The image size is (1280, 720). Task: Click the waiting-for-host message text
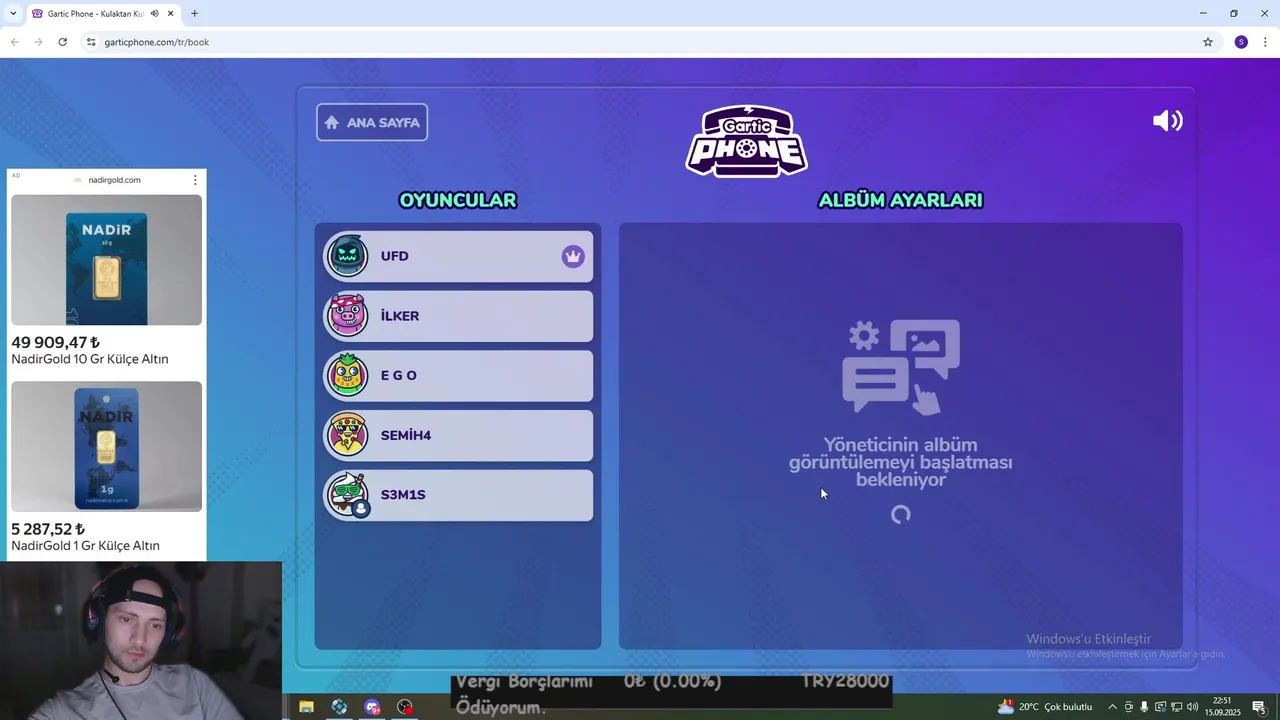coord(901,462)
